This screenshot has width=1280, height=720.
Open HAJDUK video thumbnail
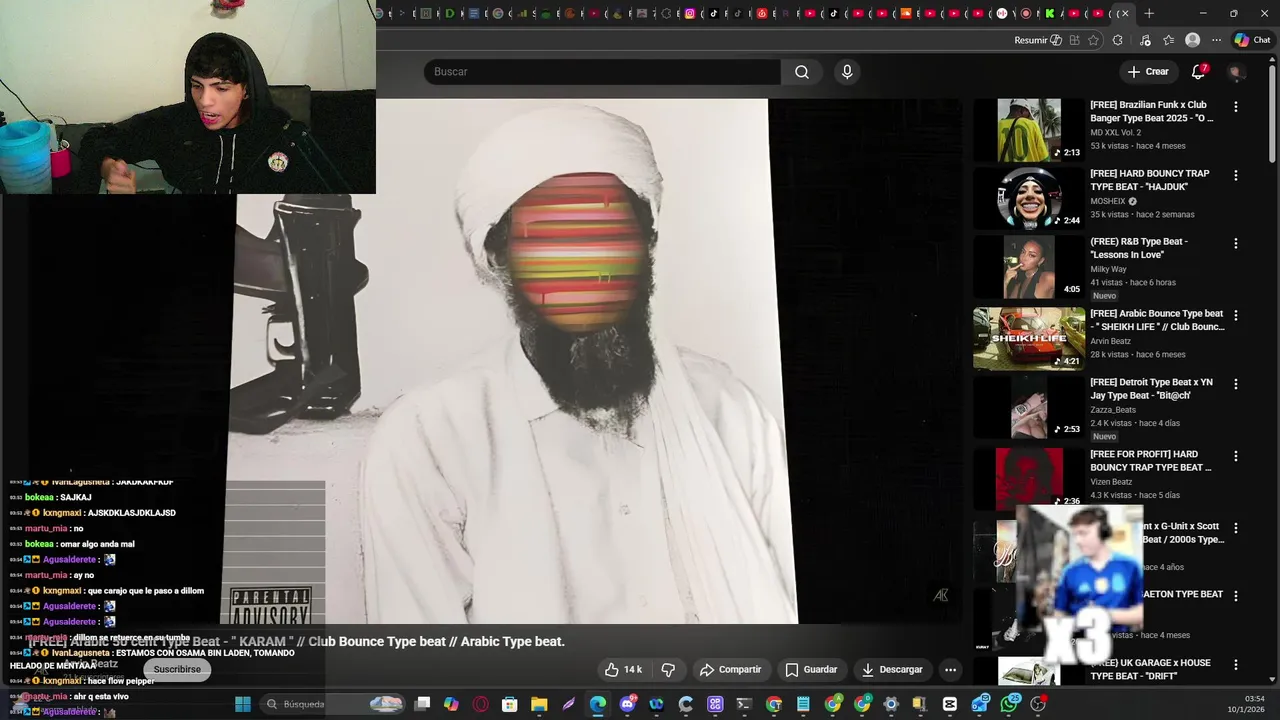1029,198
